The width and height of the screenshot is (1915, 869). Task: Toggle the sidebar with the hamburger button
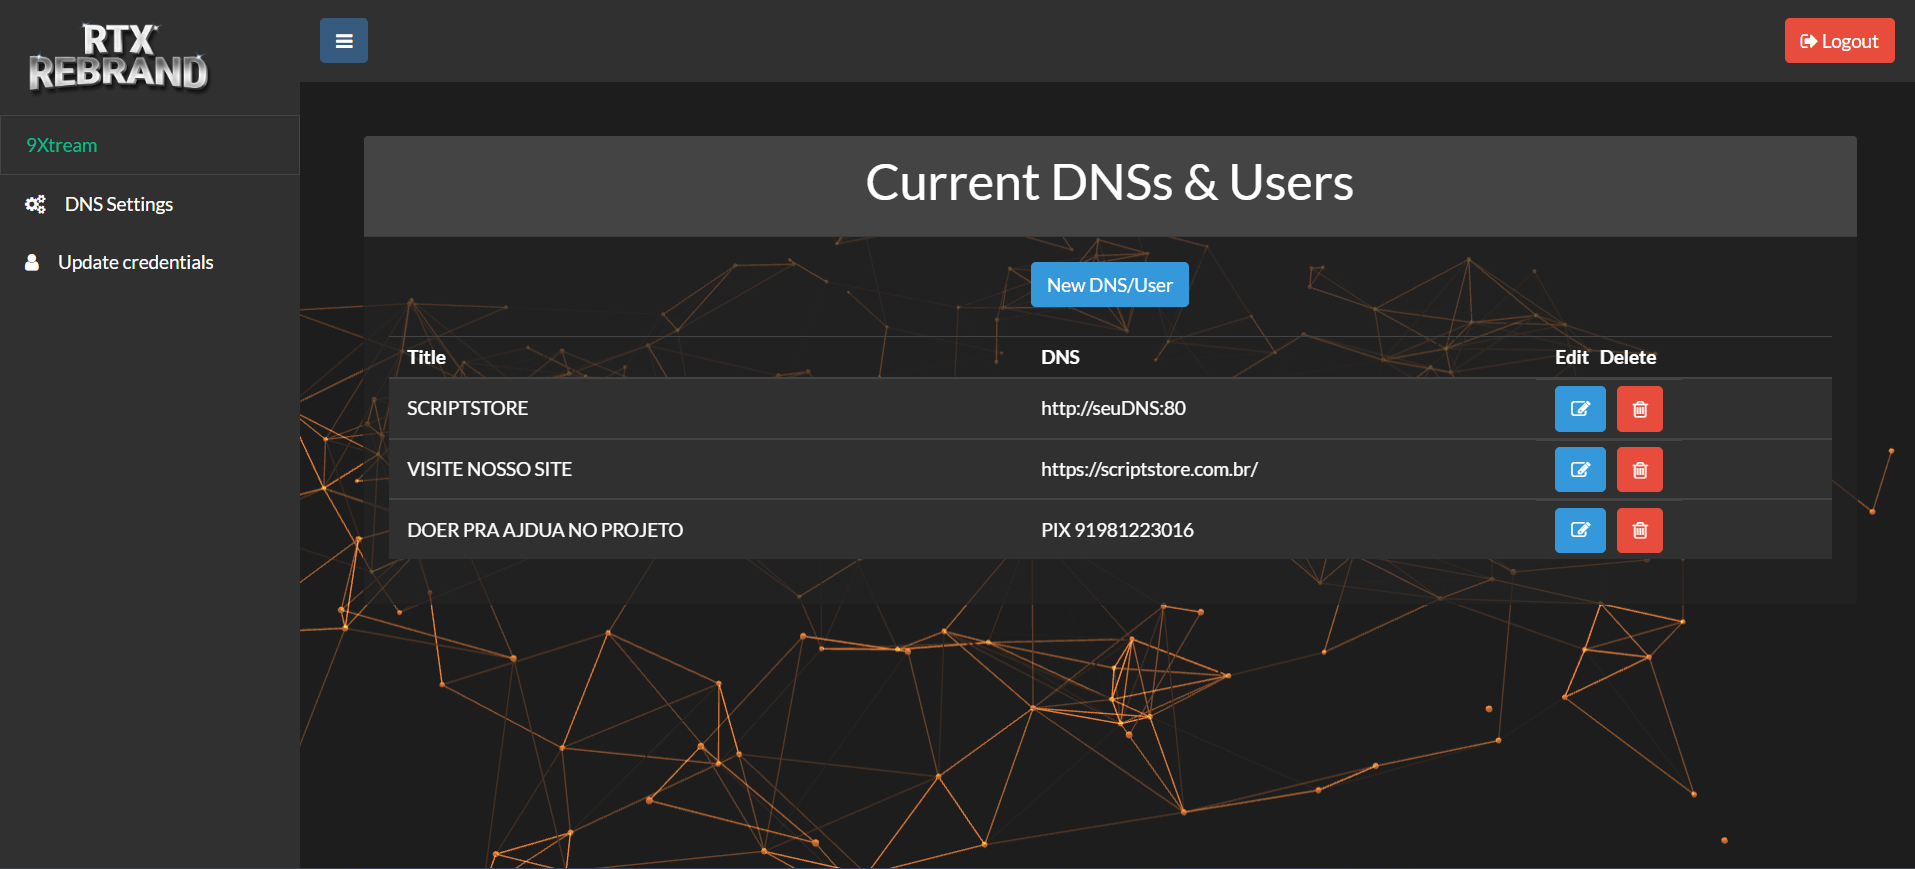click(x=343, y=41)
